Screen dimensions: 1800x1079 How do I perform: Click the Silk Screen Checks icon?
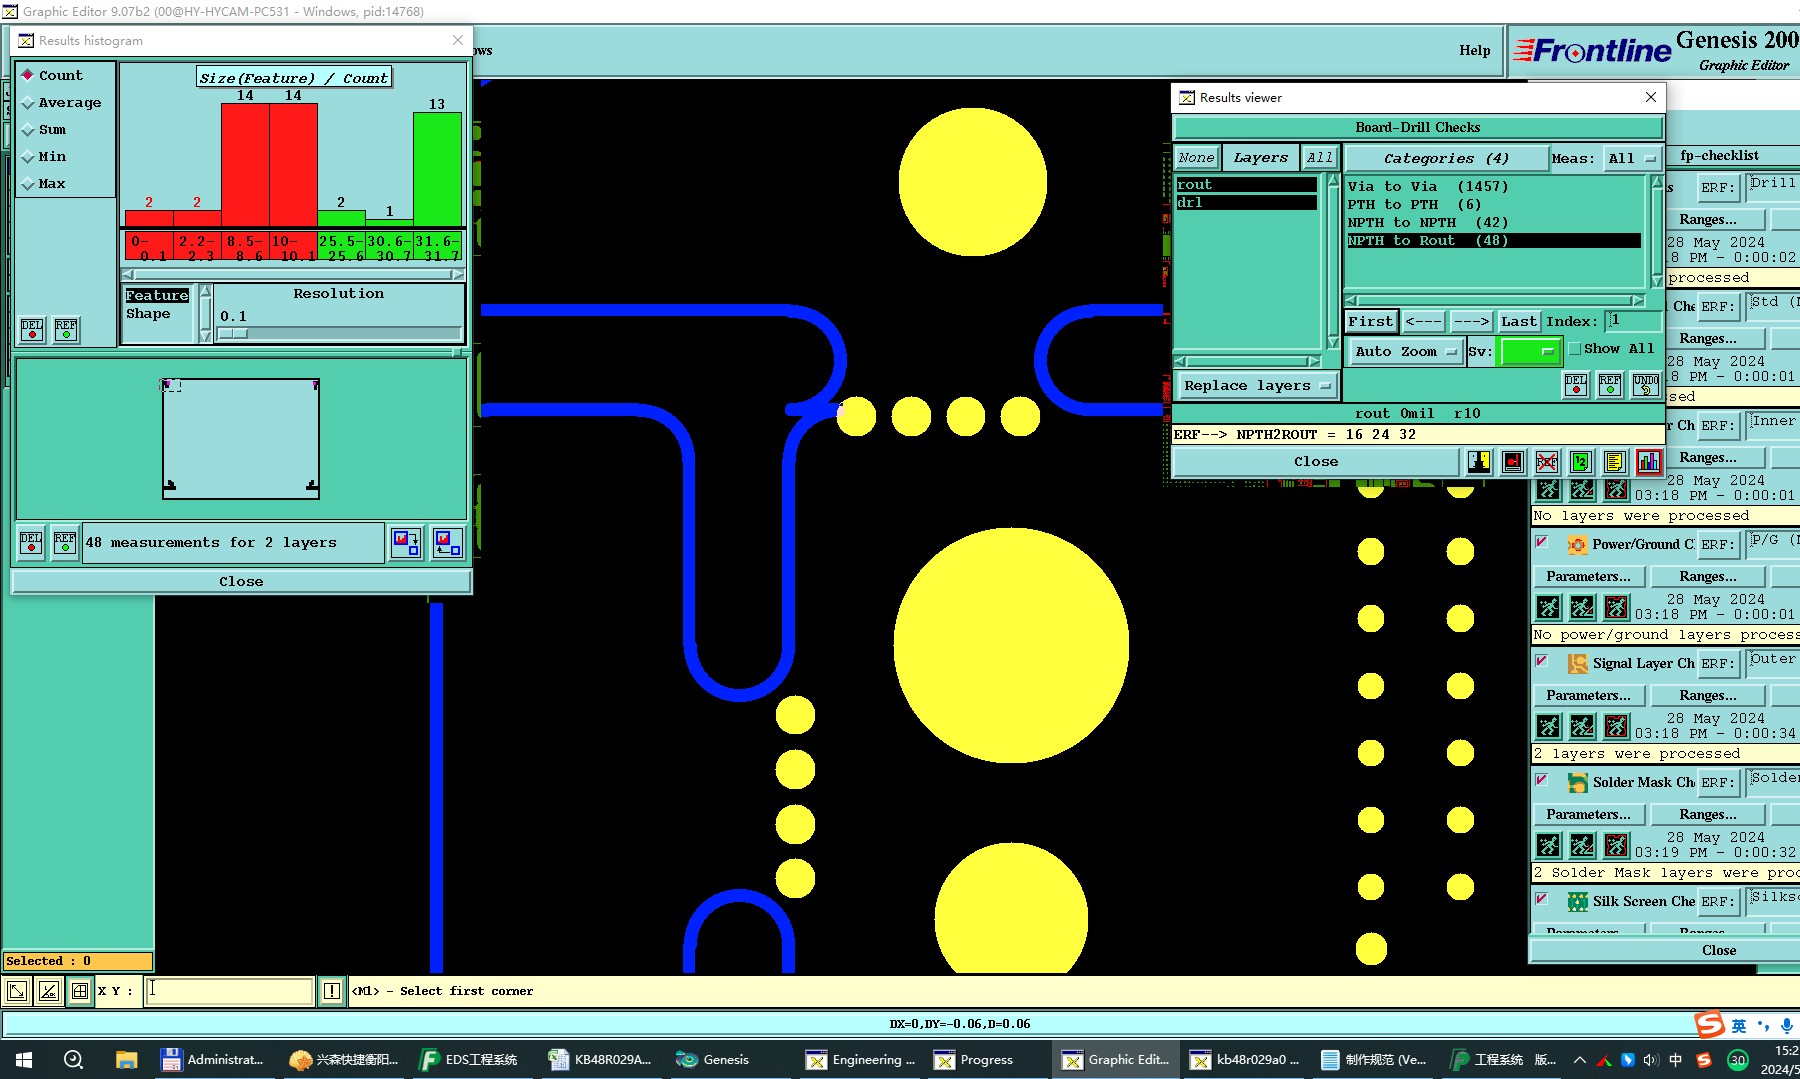(x=1578, y=901)
